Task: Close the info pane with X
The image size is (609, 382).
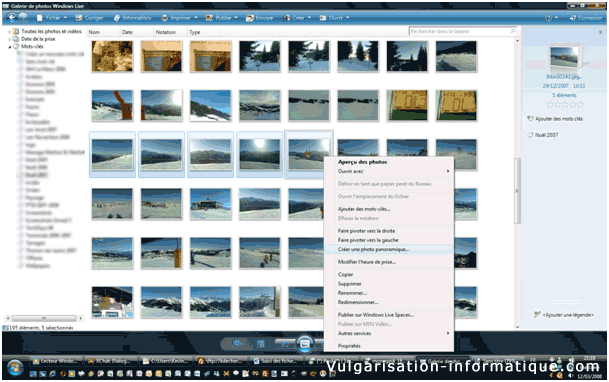Action: point(600,33)
